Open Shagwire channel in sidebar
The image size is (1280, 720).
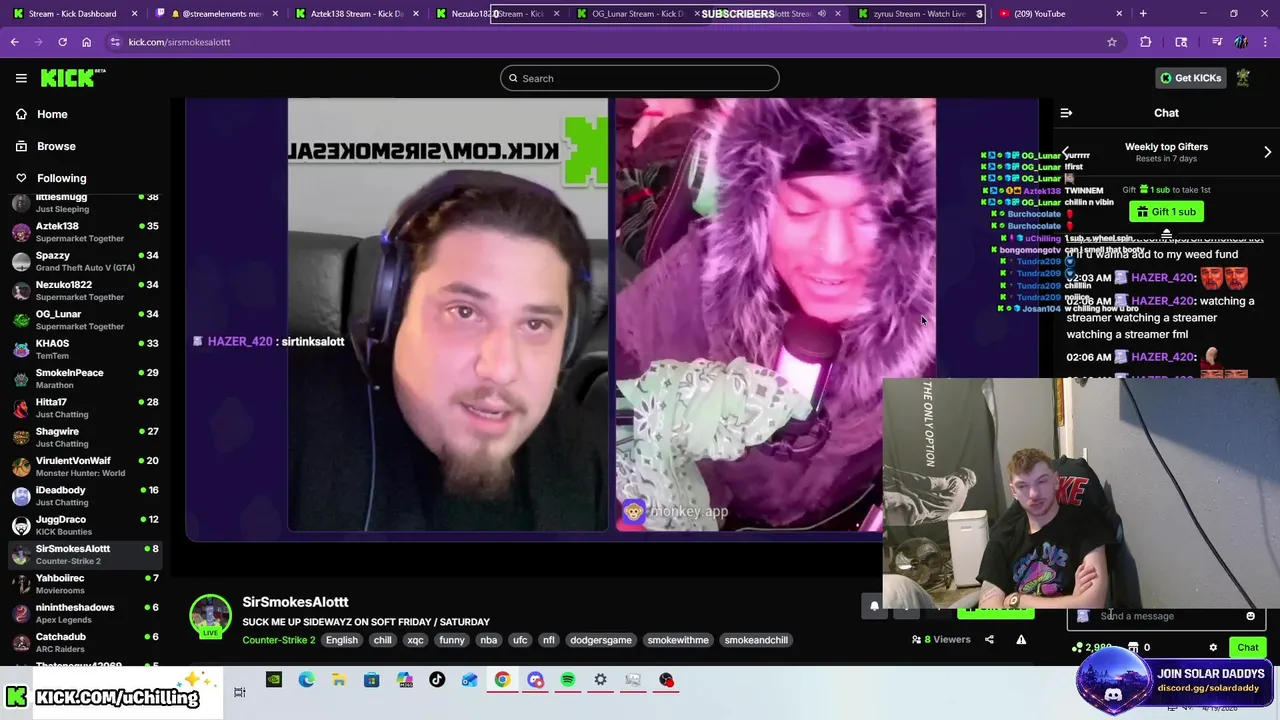85,437
